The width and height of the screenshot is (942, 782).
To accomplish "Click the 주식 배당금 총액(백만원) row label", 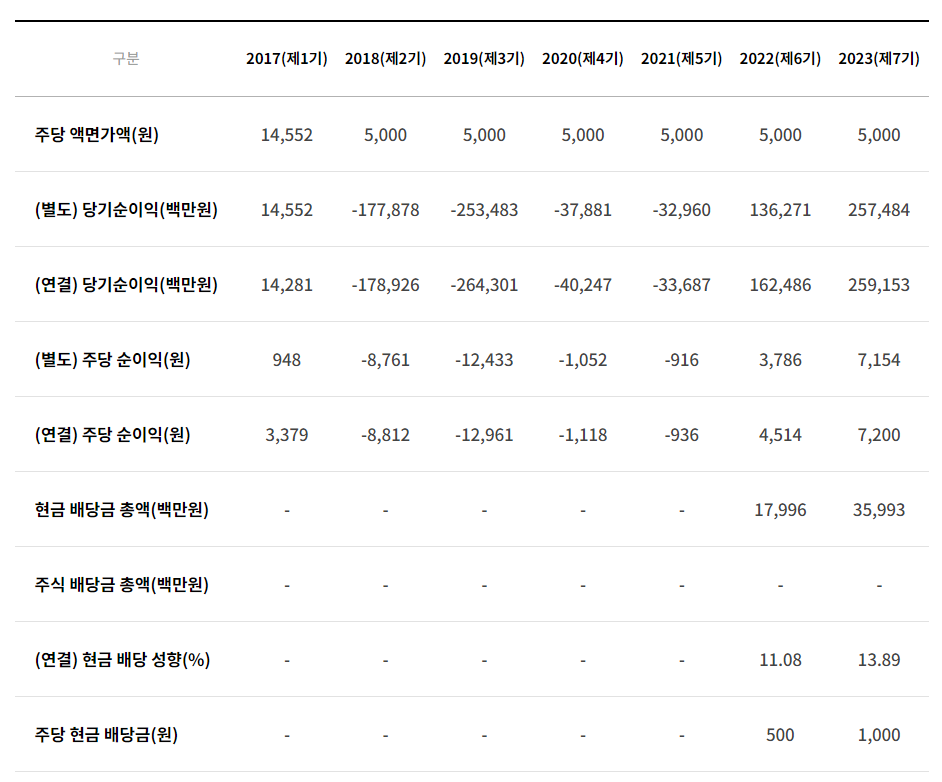I will [x=121, y=585].
